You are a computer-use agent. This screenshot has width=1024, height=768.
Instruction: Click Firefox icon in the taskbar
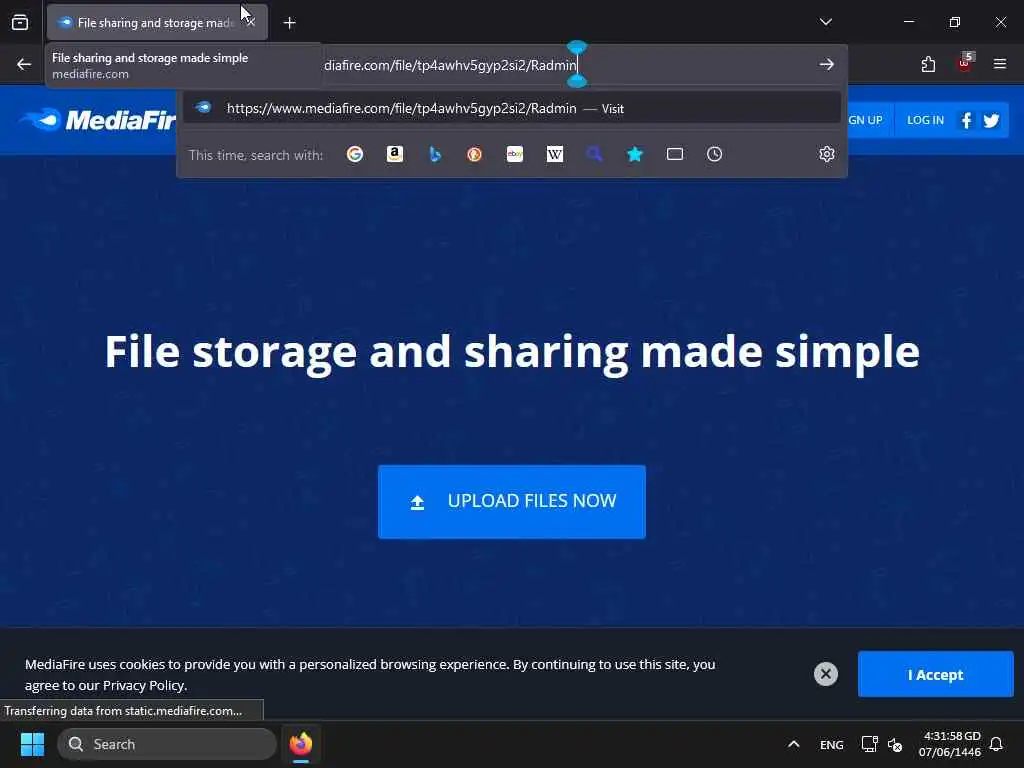(x=300, y=744)
